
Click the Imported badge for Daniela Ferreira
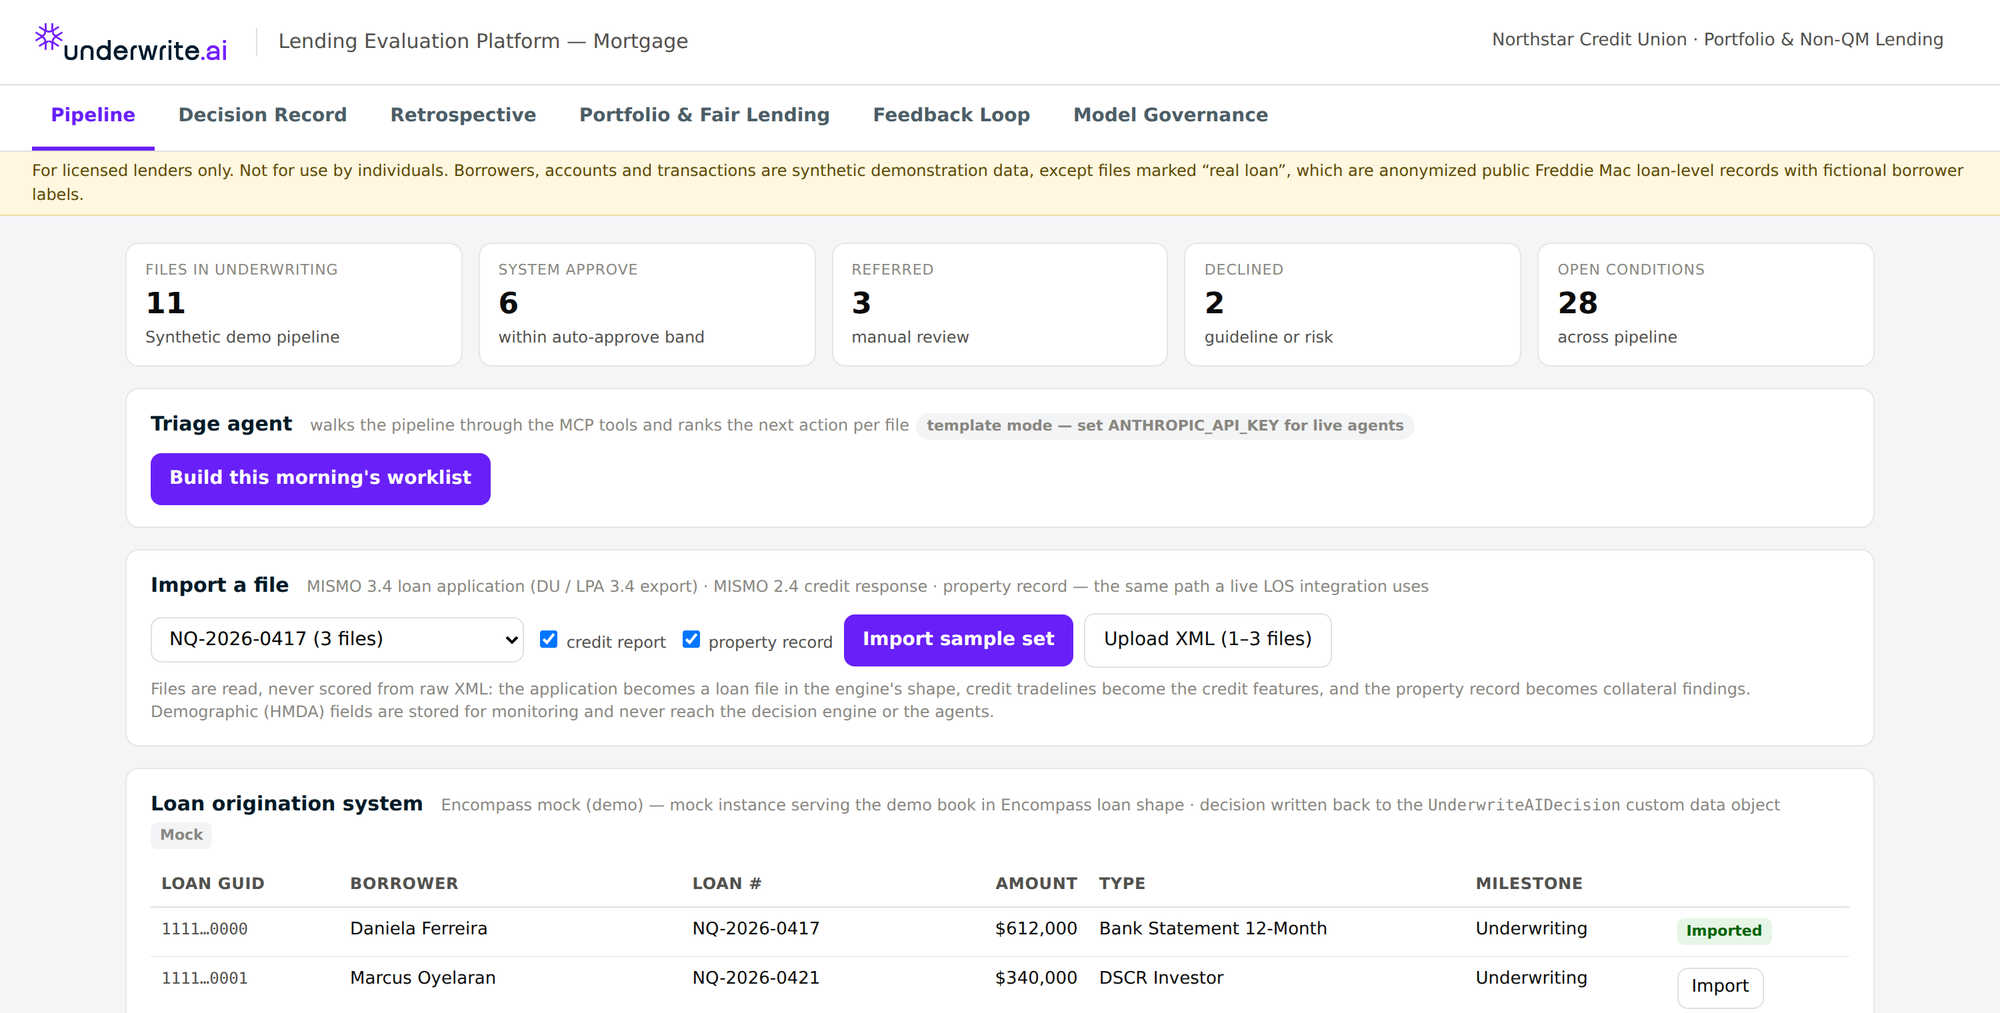[1724, 931]
